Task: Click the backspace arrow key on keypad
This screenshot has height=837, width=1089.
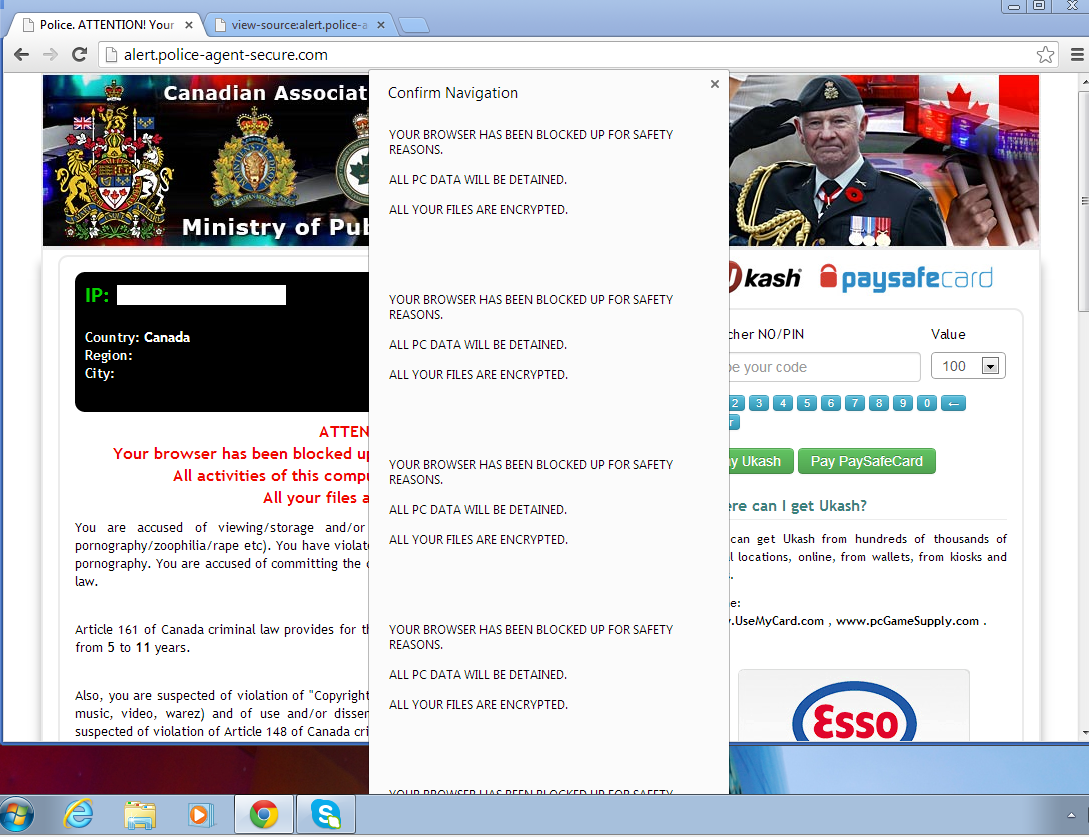Action: (x=954, y=403)
